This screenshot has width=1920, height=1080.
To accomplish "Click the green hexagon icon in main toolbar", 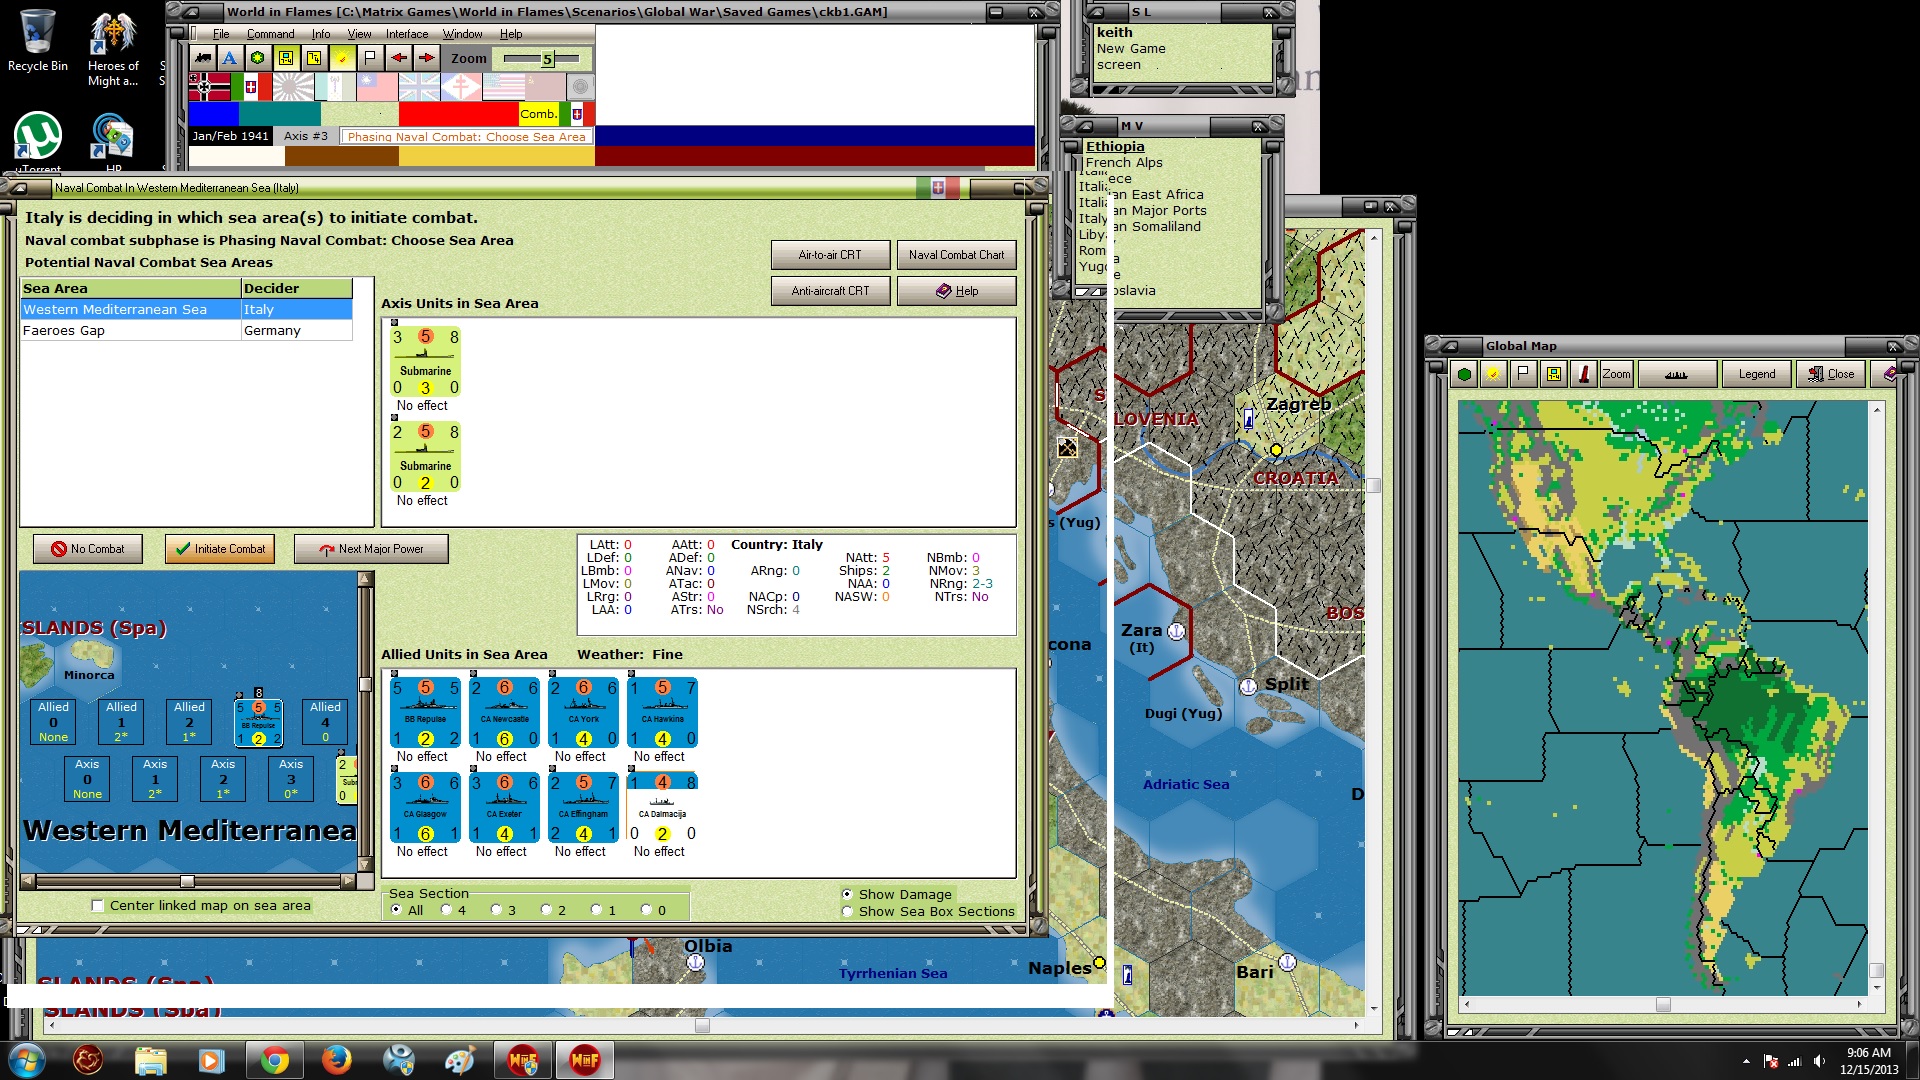I will (x=258, y=58).
